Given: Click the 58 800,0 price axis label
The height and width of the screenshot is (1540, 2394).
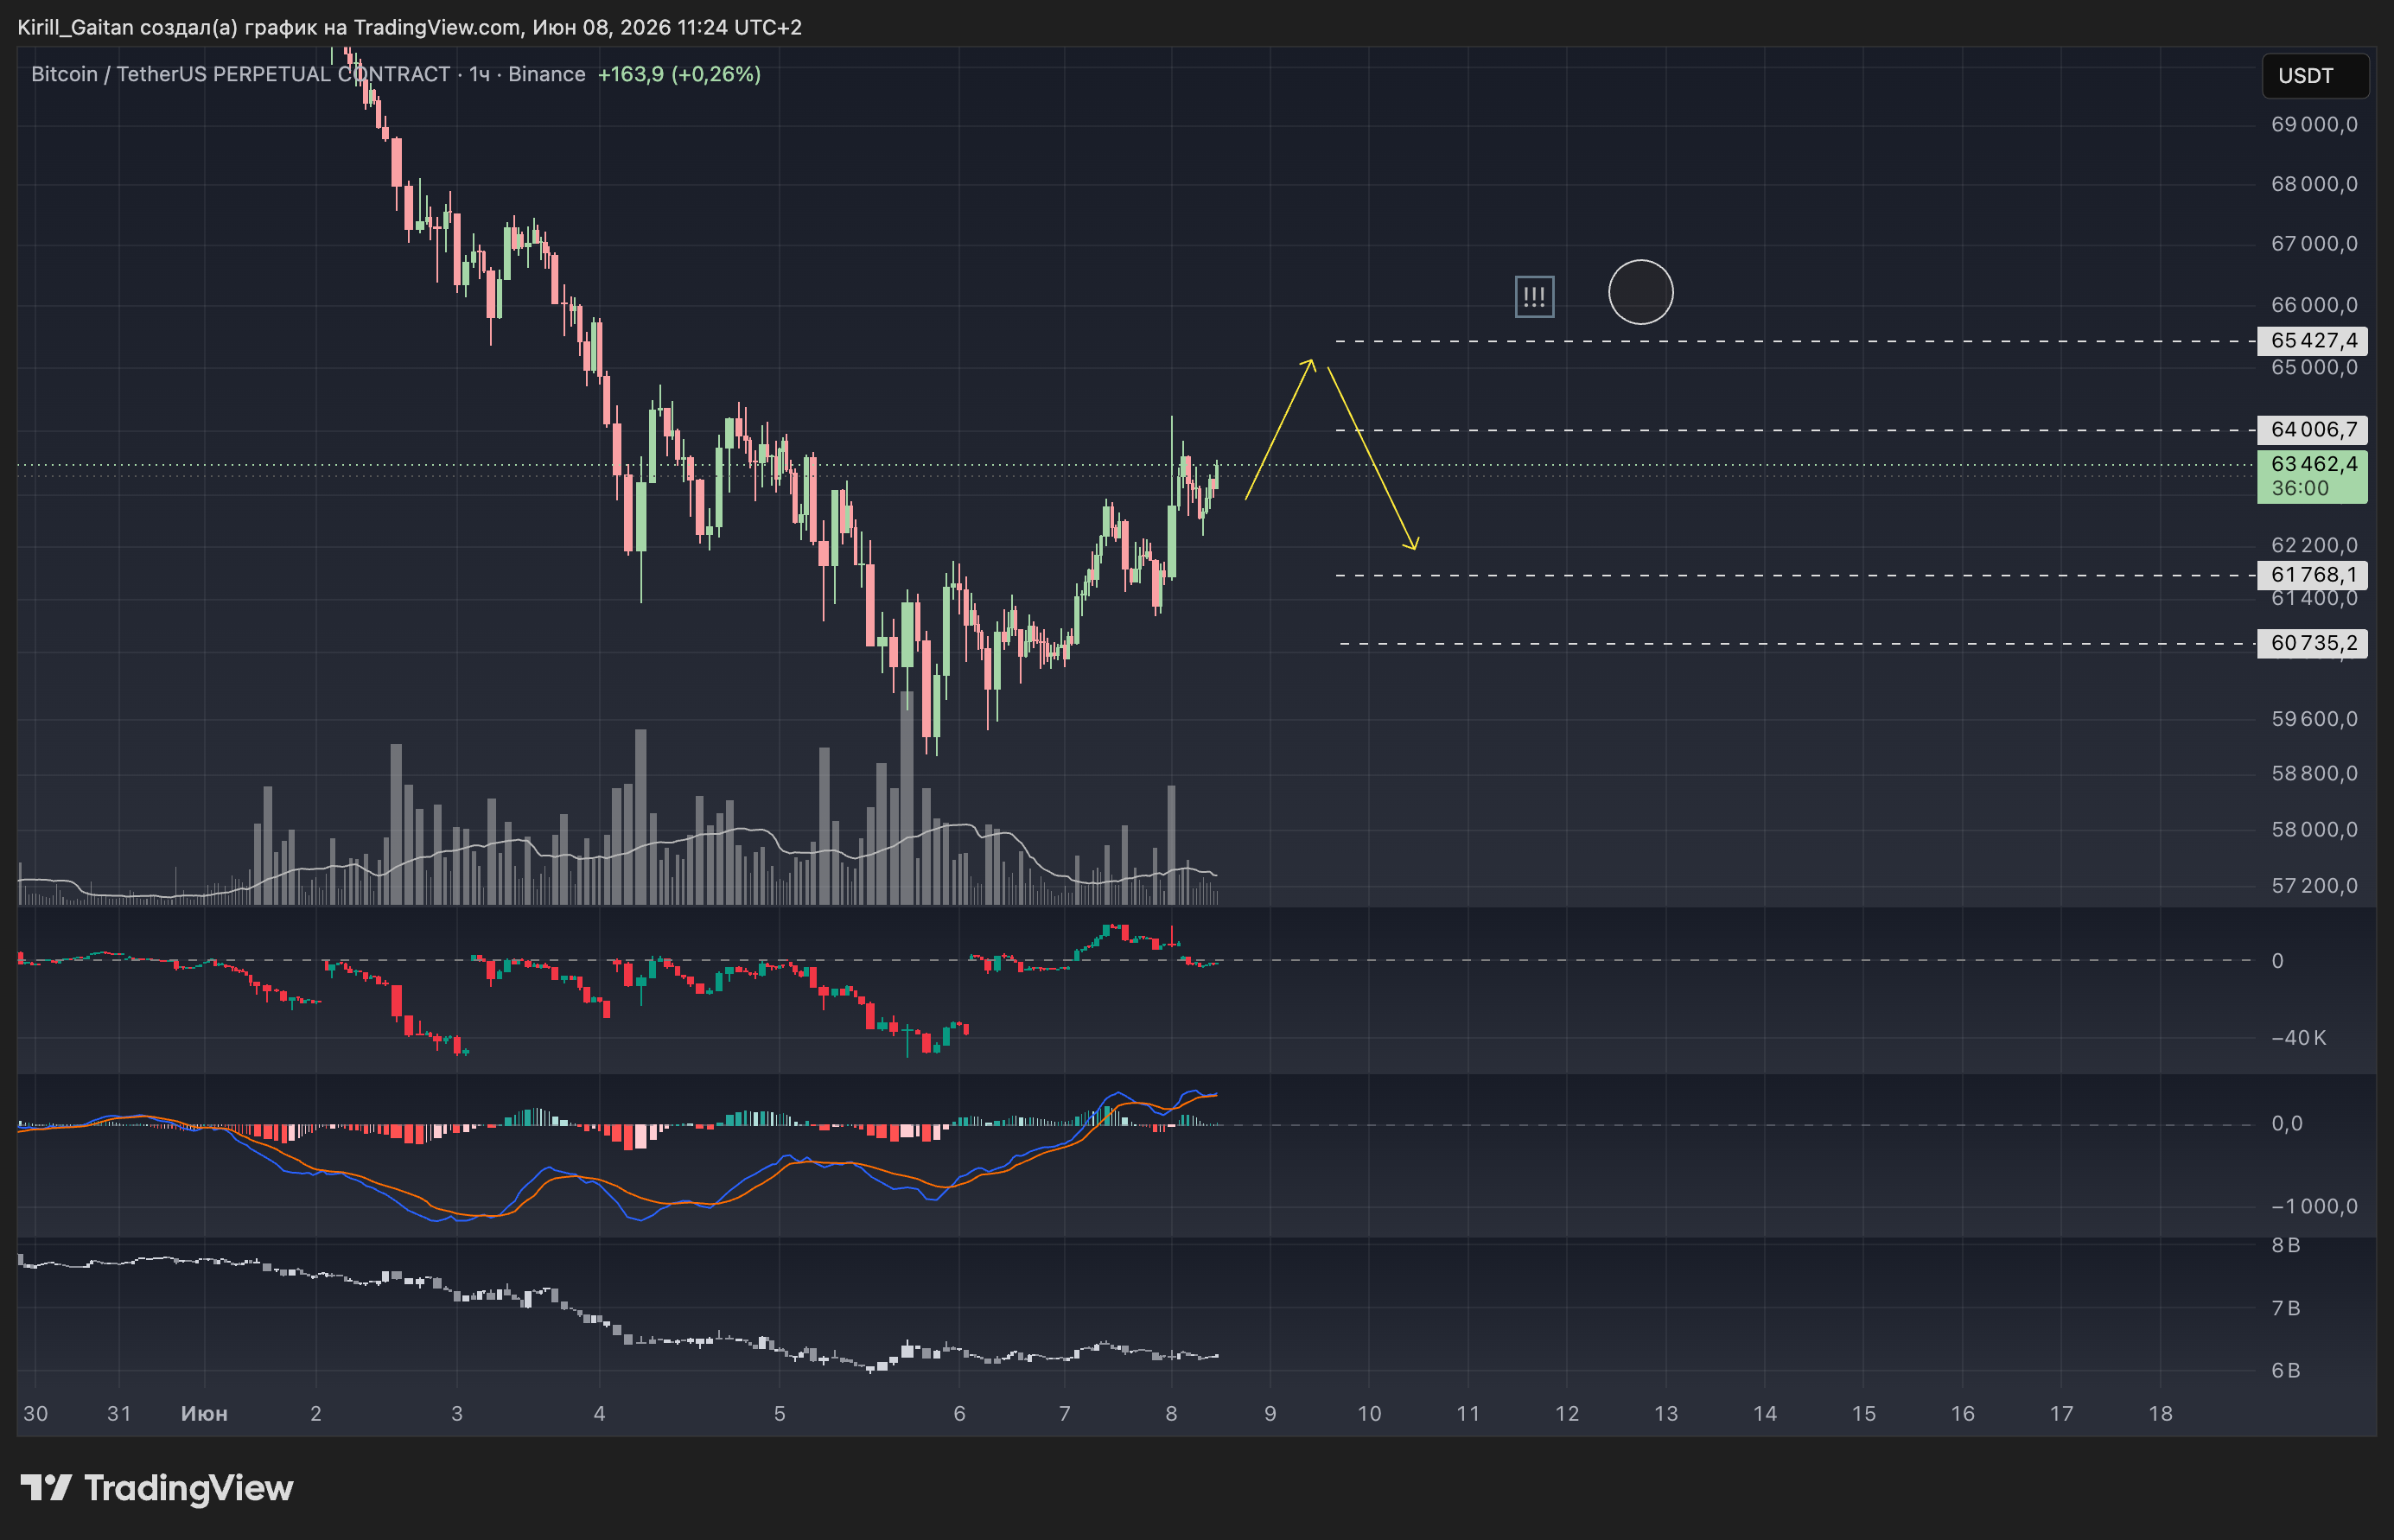Looking at the screenshot, I should click(x=2314, y=773).
